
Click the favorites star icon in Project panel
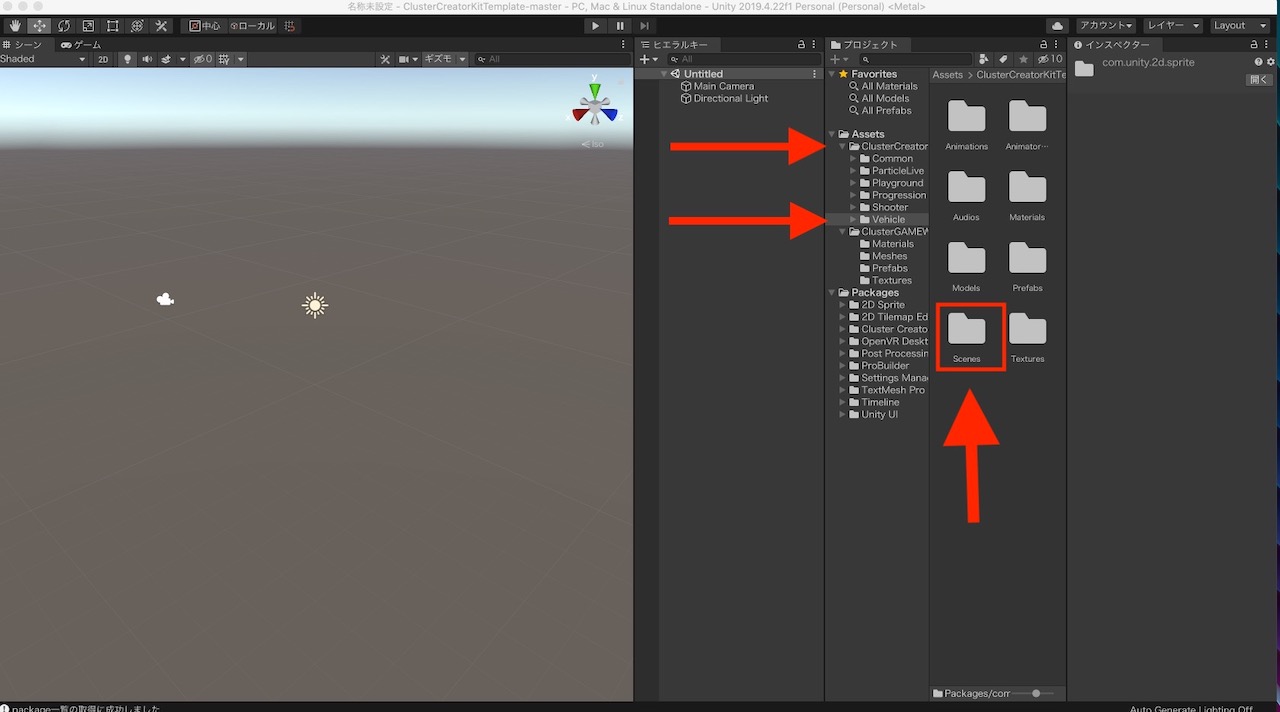(1021, 59)
